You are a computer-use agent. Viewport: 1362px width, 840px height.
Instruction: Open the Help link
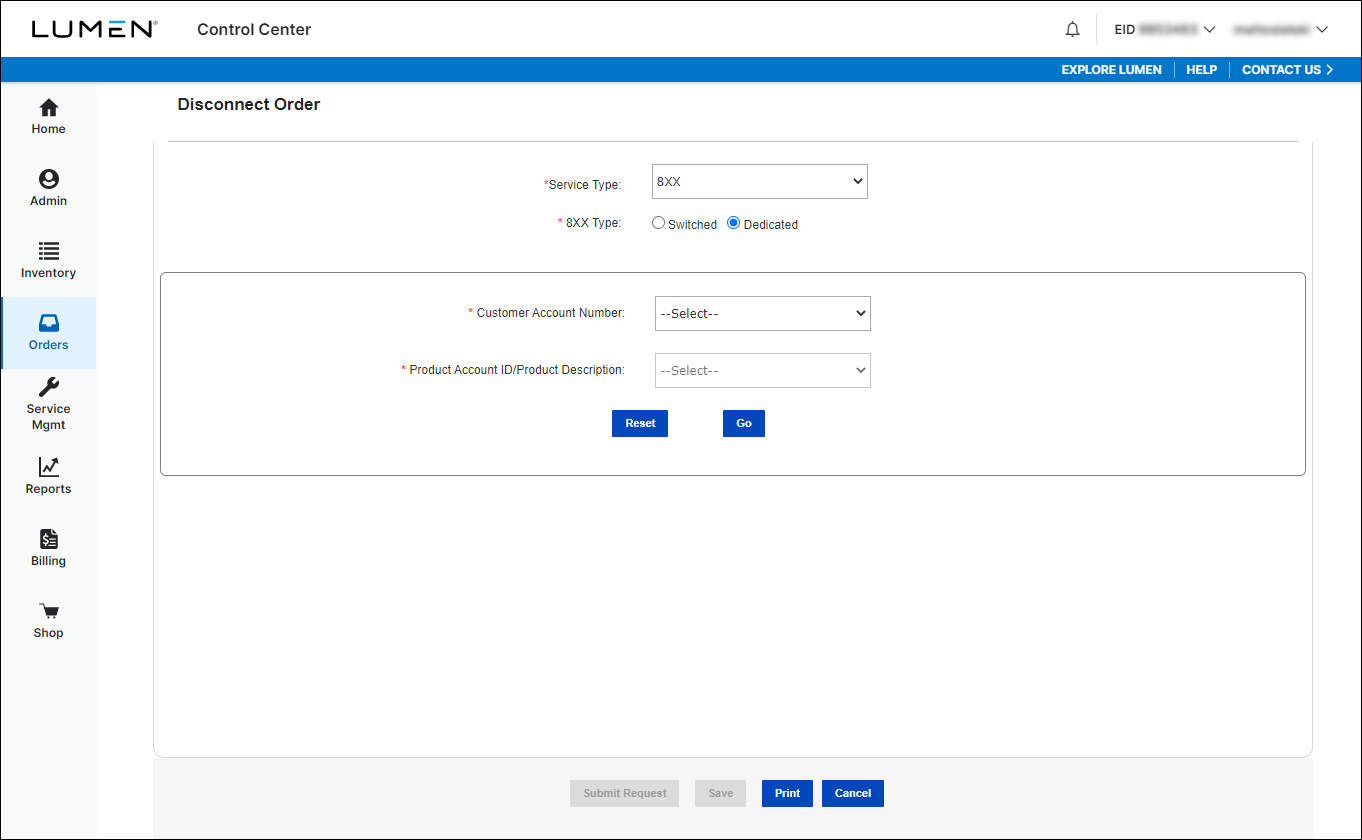(x=1201, y=70)
